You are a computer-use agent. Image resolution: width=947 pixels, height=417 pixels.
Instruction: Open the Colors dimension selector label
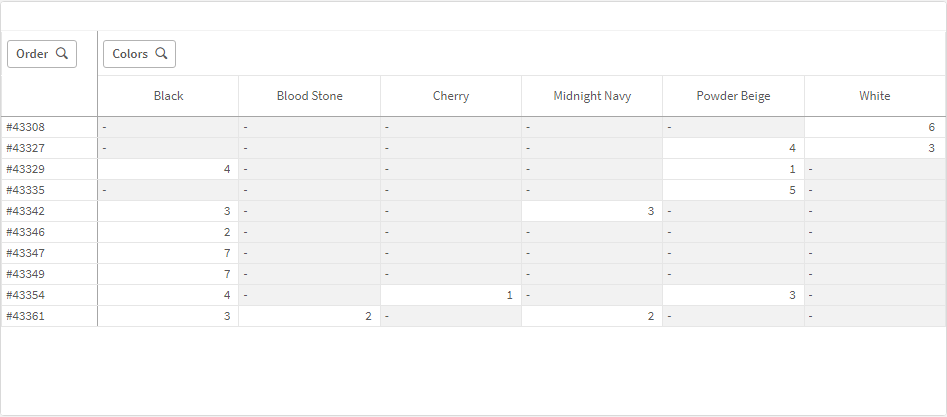[130, 54]
